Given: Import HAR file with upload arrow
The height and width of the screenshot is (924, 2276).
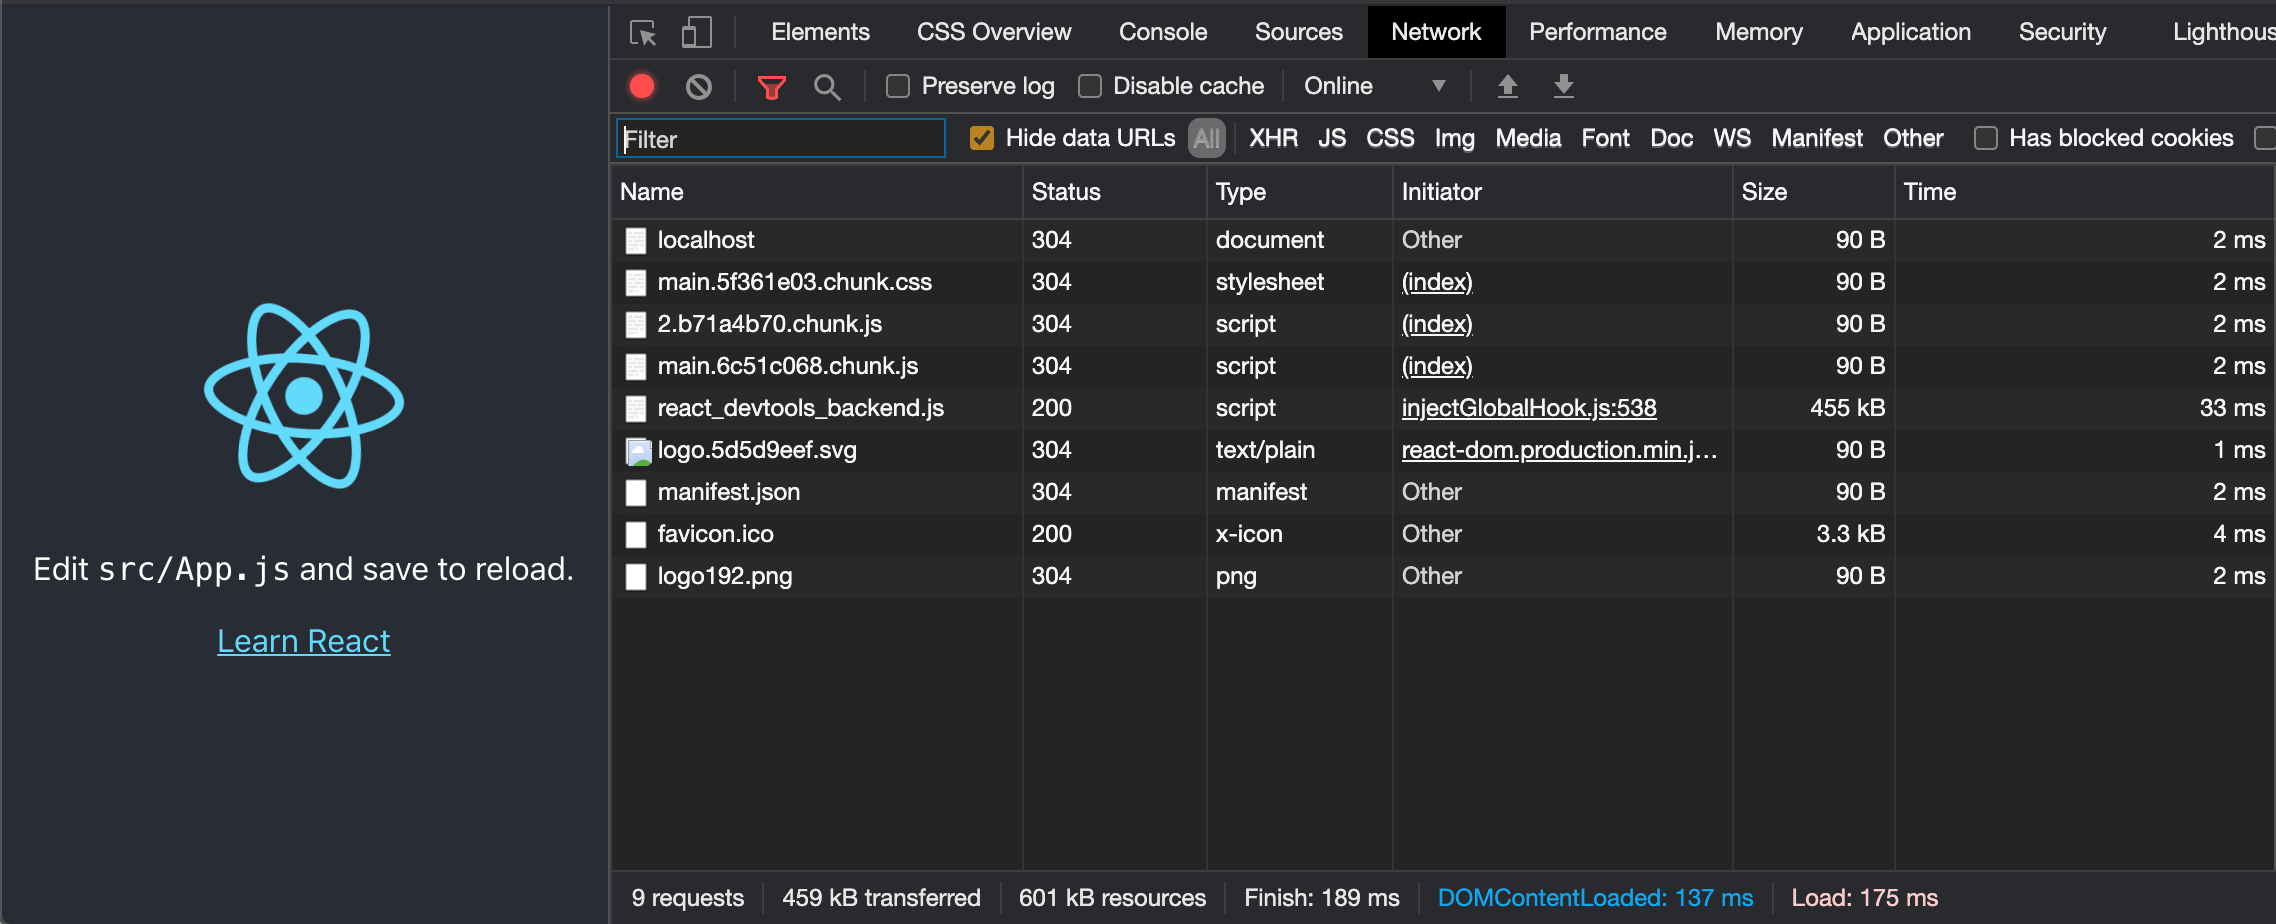Looking at the screenshot, I should [1508, 86].
